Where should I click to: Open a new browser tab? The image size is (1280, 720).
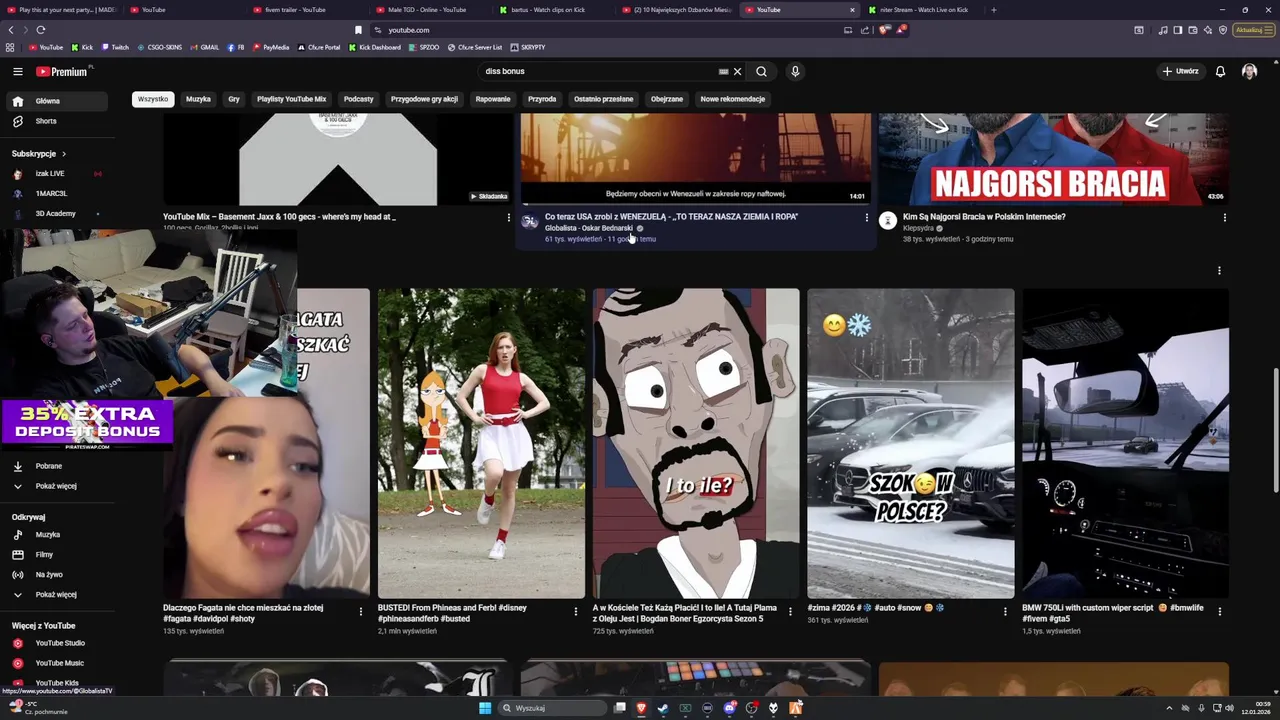(x=993, y=10)
